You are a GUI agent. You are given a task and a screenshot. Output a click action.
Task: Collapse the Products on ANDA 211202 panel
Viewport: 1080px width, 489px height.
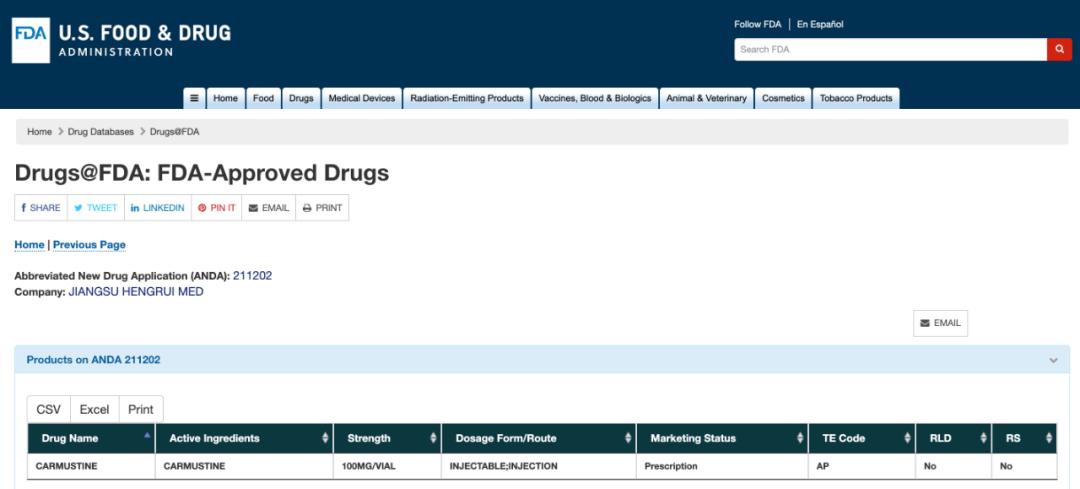pos(1052,360)
